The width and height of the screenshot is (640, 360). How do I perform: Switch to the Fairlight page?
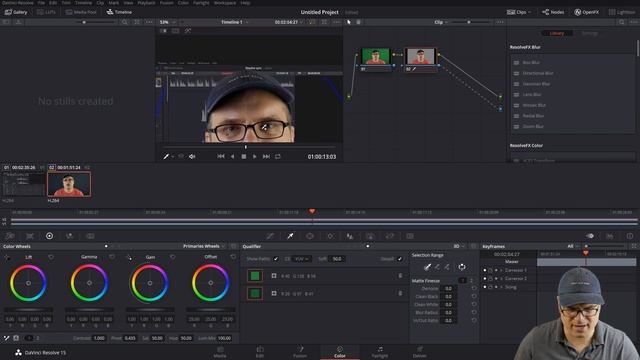tap(380, 352)
